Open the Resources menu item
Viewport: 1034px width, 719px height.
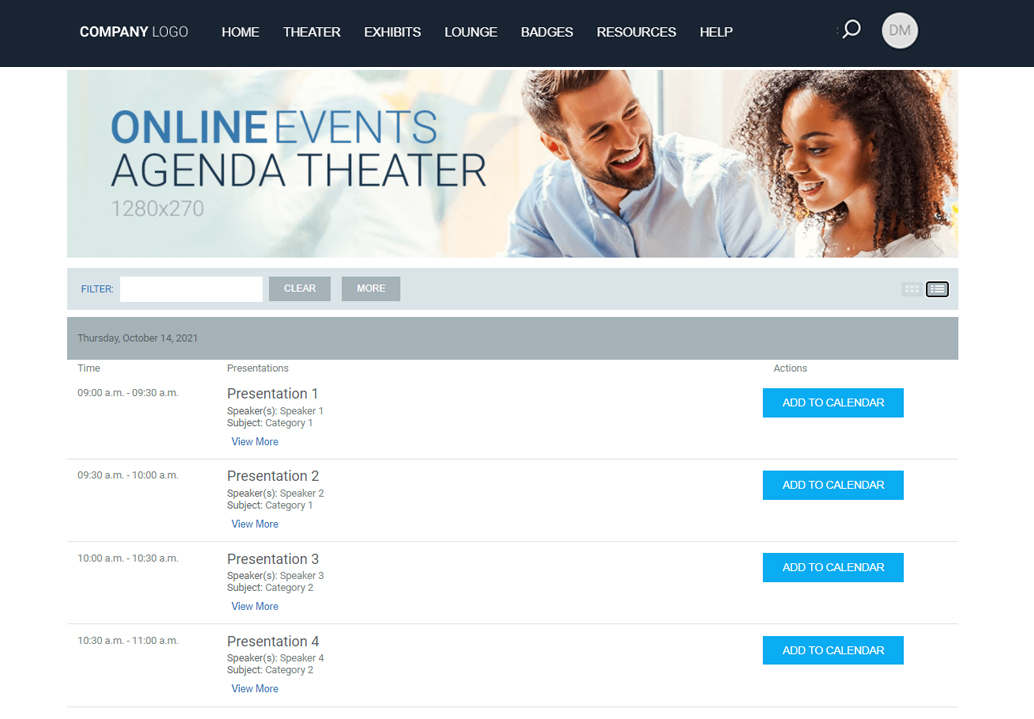(x=636, y=32)
